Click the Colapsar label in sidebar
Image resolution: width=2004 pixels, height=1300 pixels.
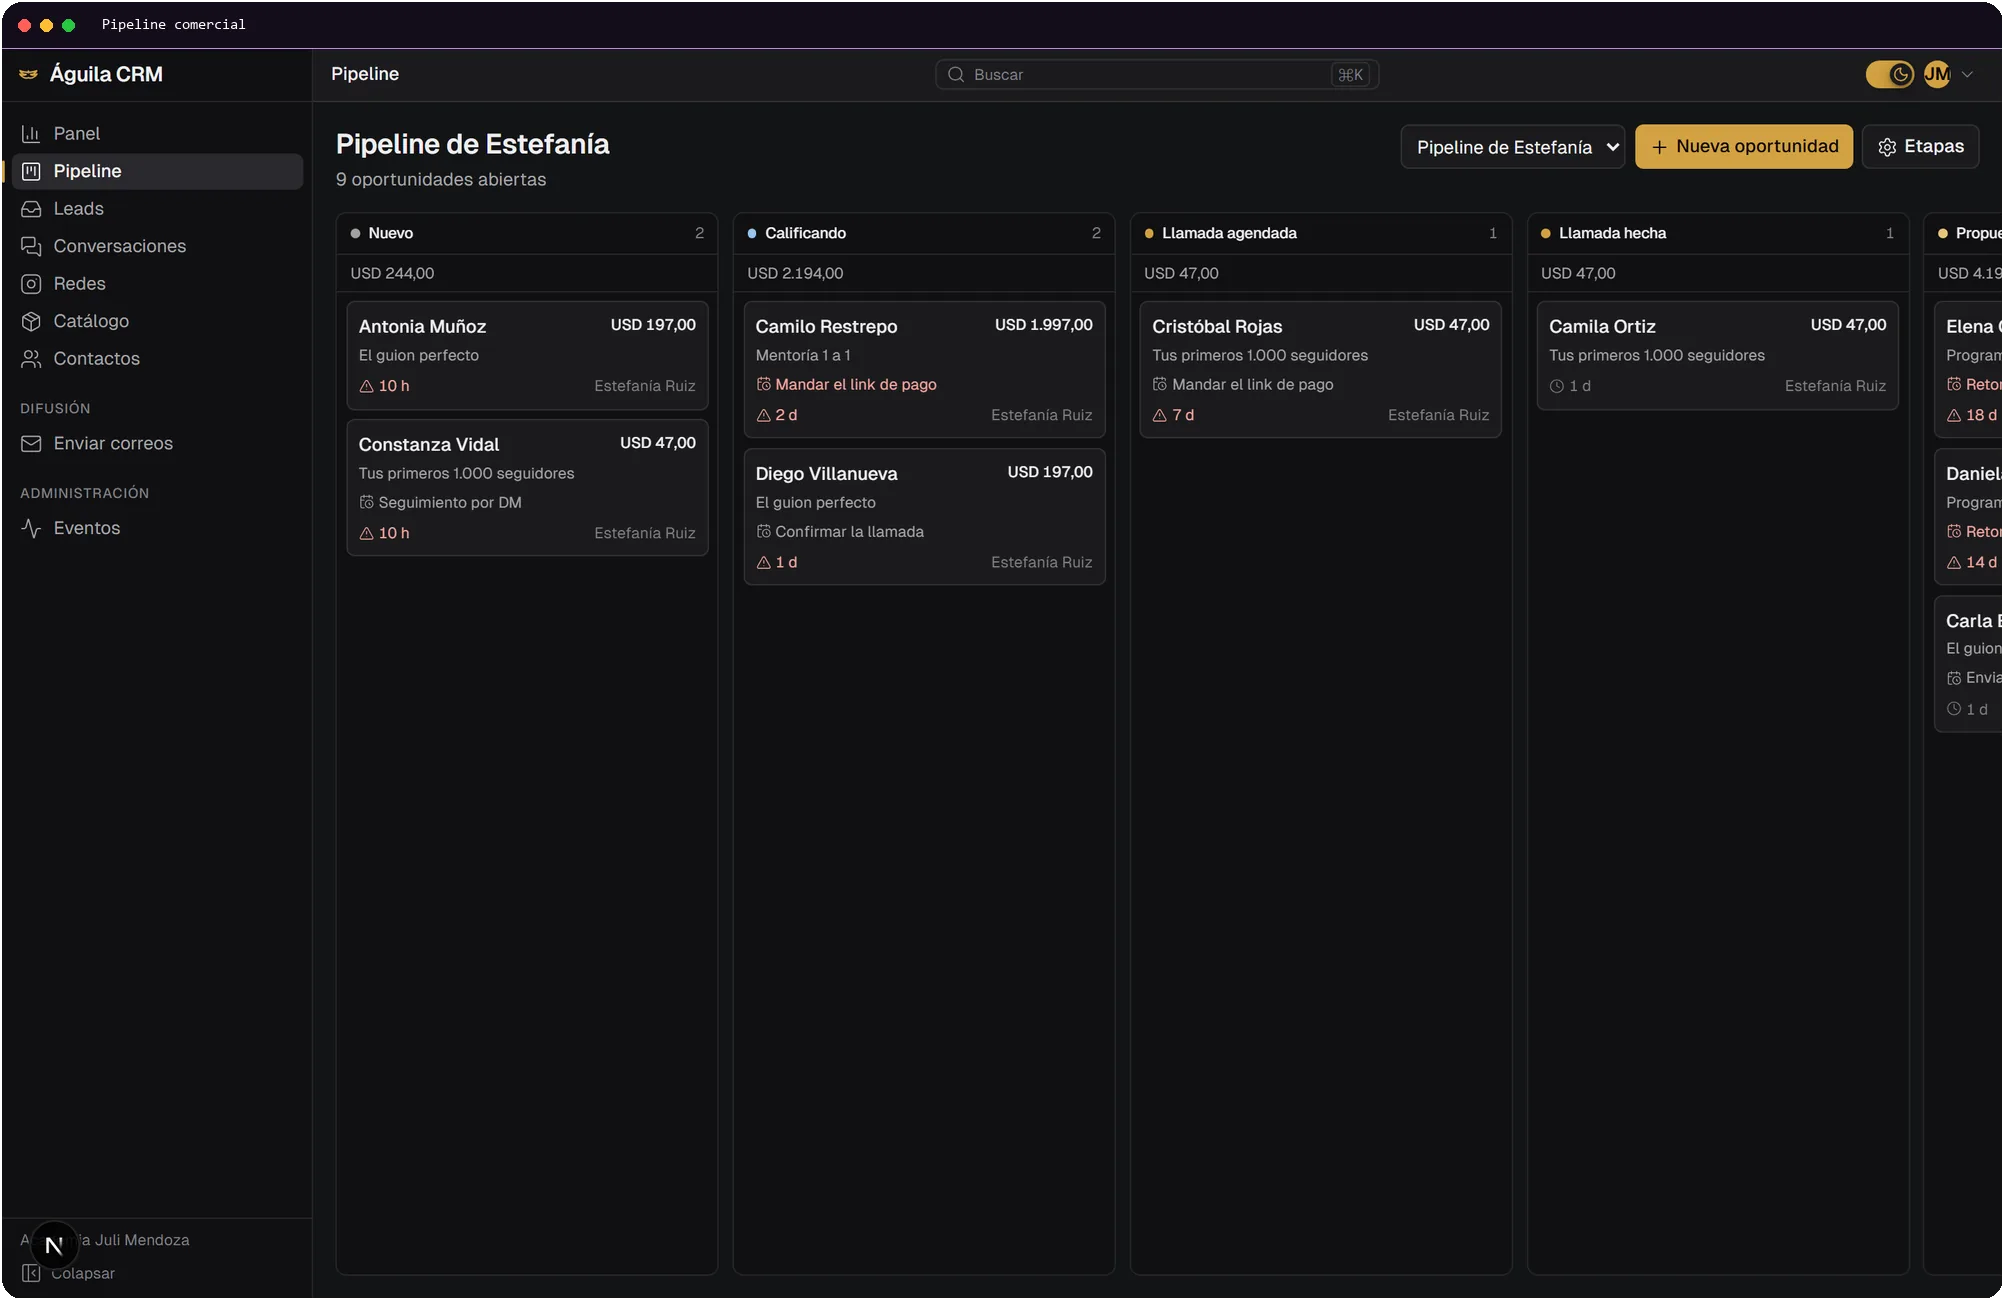point(83,1273)
